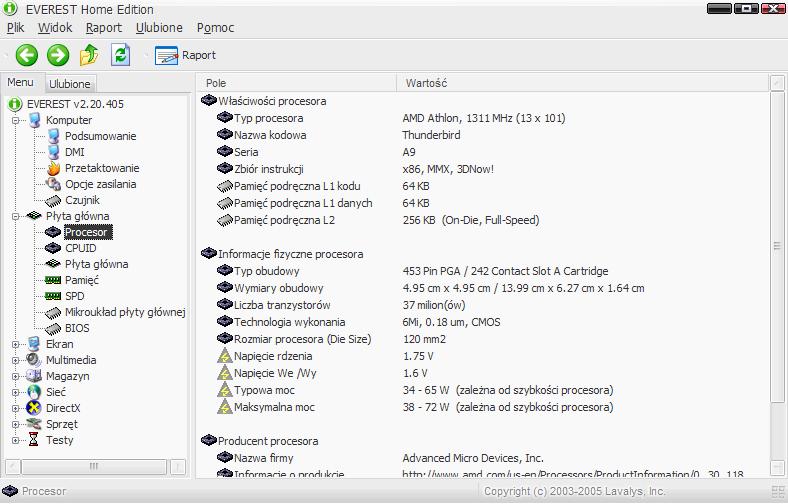Open the Pomoc menu
Image resolution: width=788 pixels, height=504 pixels.
[x=215, y=28]
